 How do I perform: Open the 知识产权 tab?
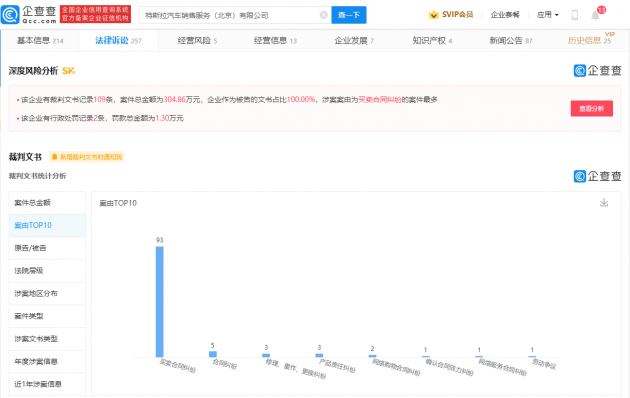pyautogui.click(x=432, y=41)
